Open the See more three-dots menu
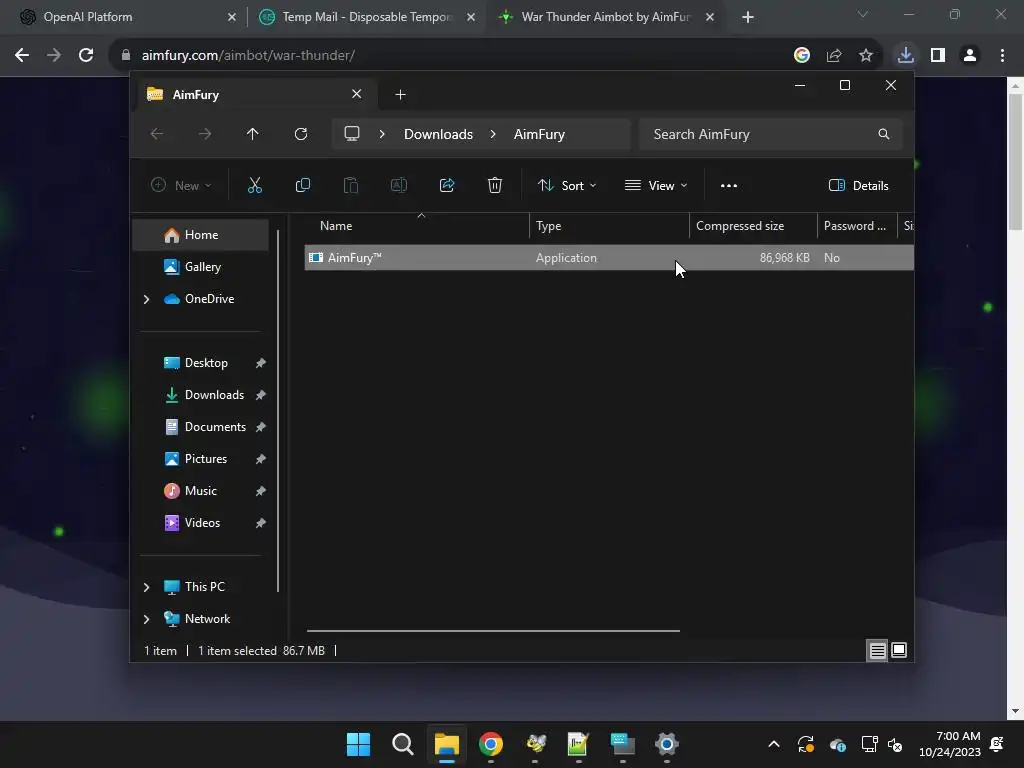 click(729, 185)
